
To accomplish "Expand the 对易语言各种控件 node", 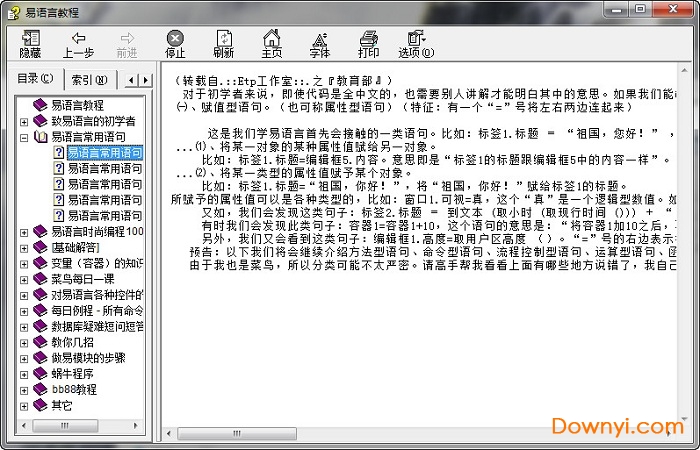I will (x=24, y=296).
